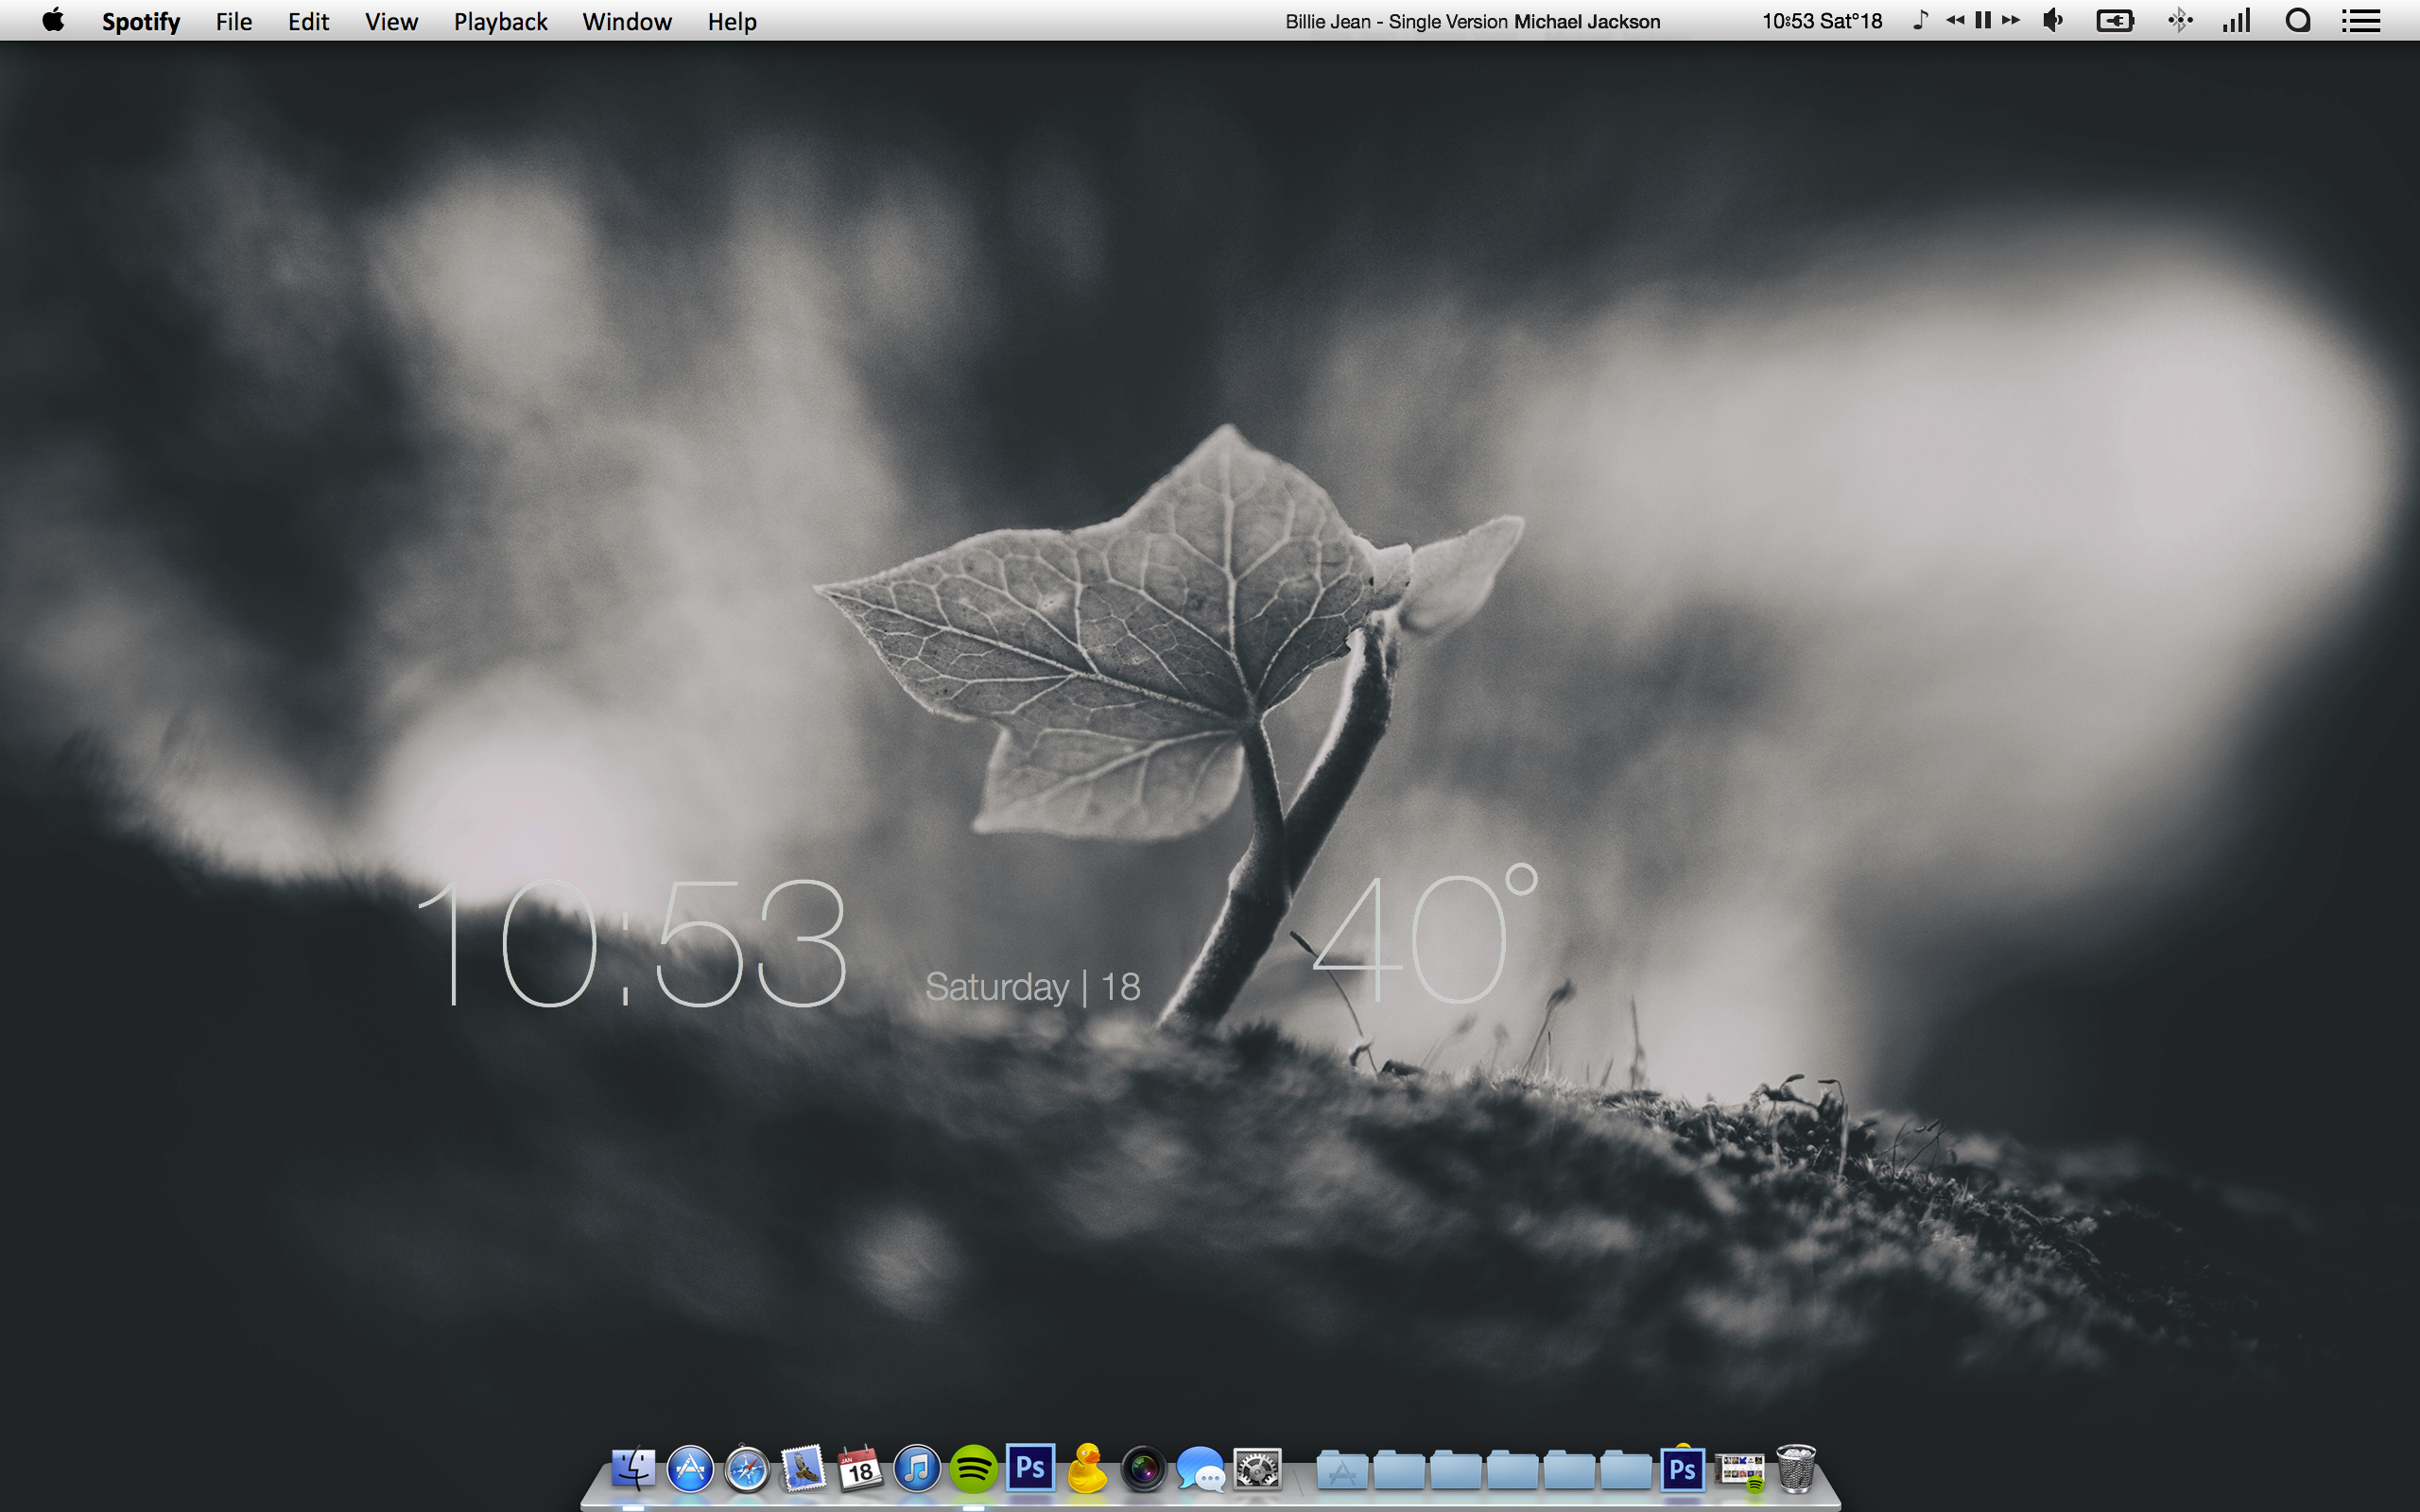
Task: Skip to next track in menu bar
Action: click(2011, 20)
